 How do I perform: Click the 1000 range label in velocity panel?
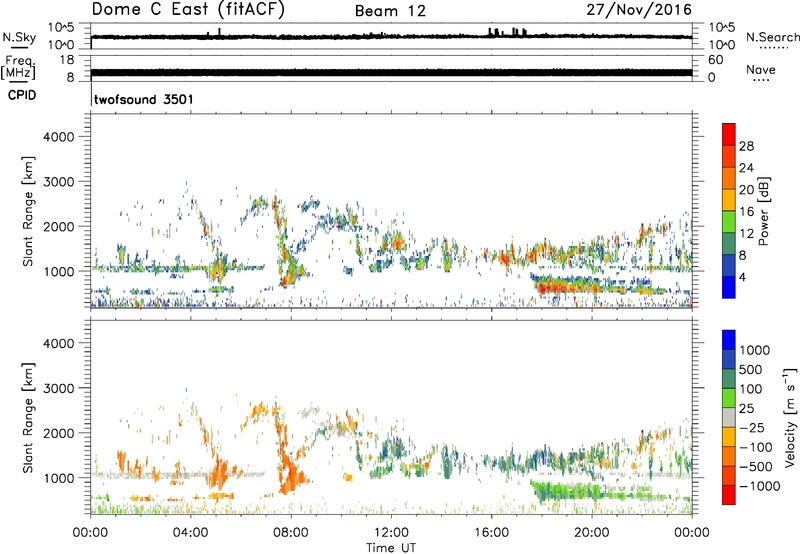pyautogui.click(x=58, y=478)
